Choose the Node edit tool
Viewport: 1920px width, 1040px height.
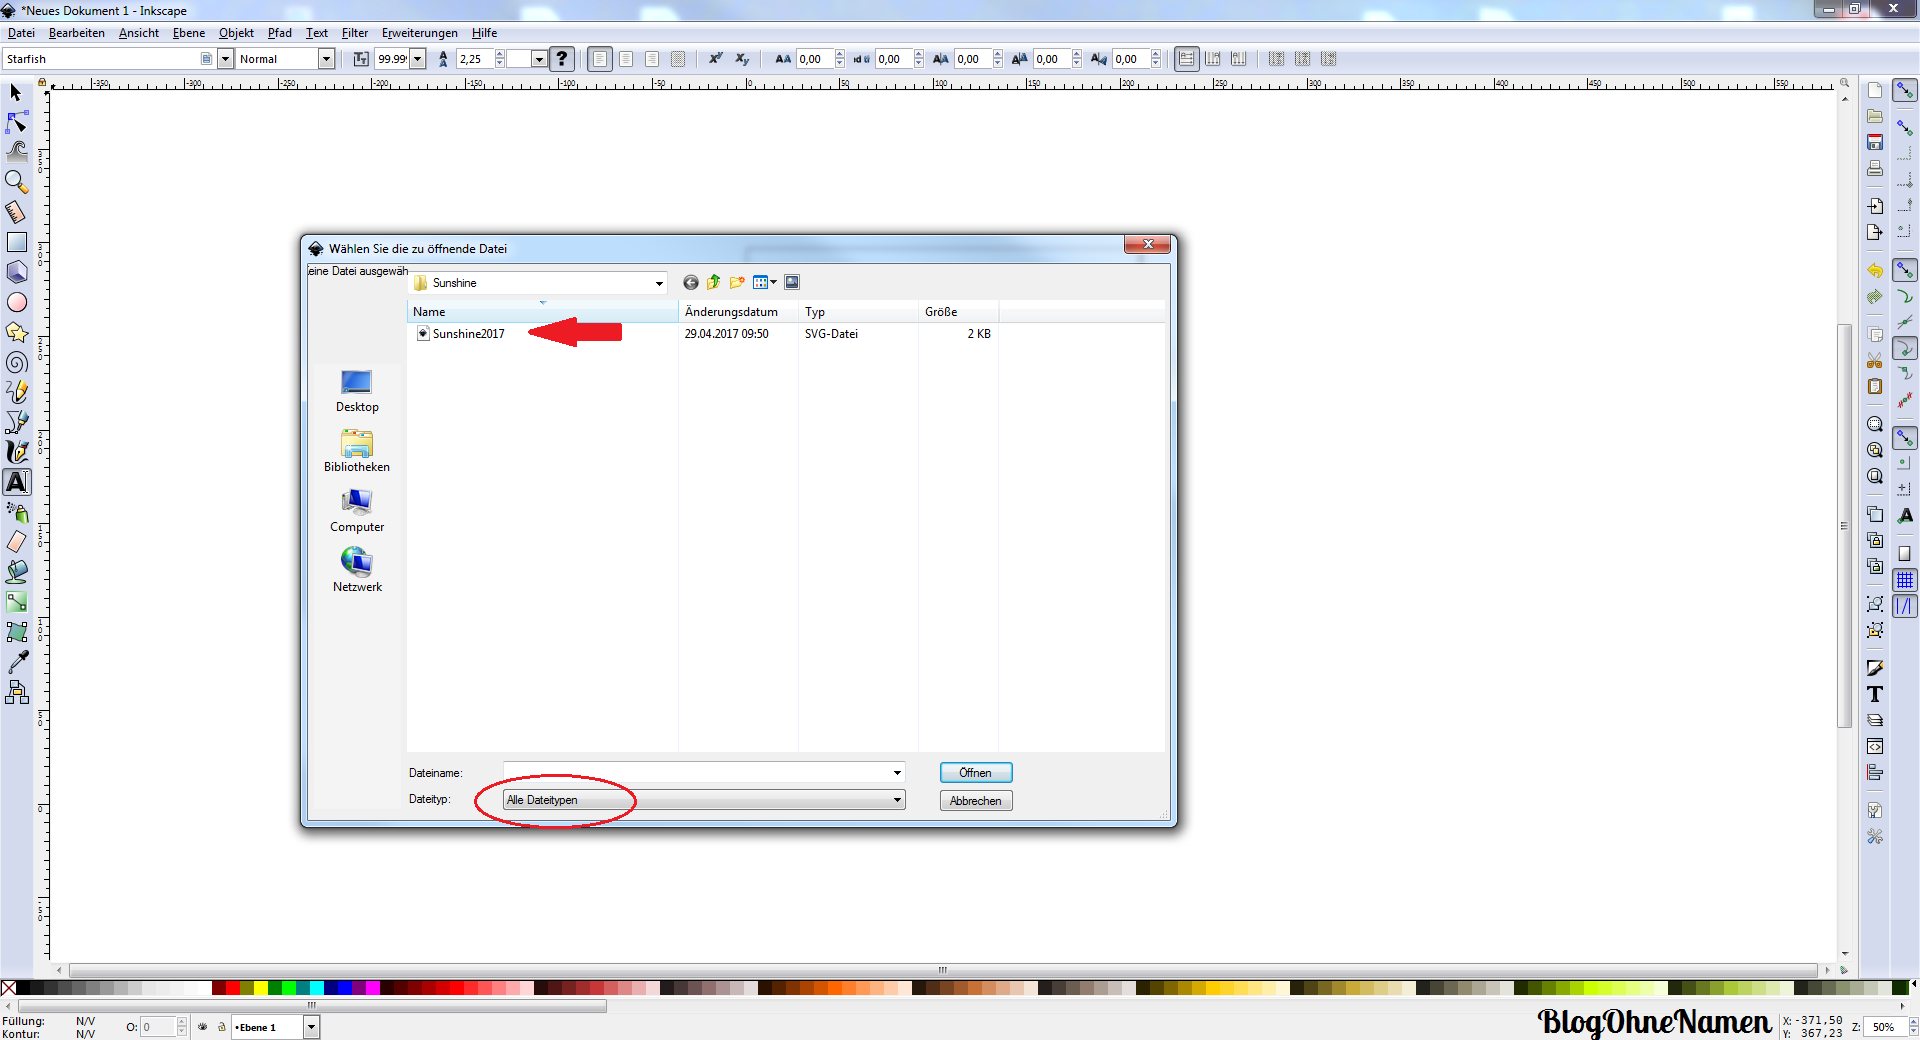tap(17, 122)
